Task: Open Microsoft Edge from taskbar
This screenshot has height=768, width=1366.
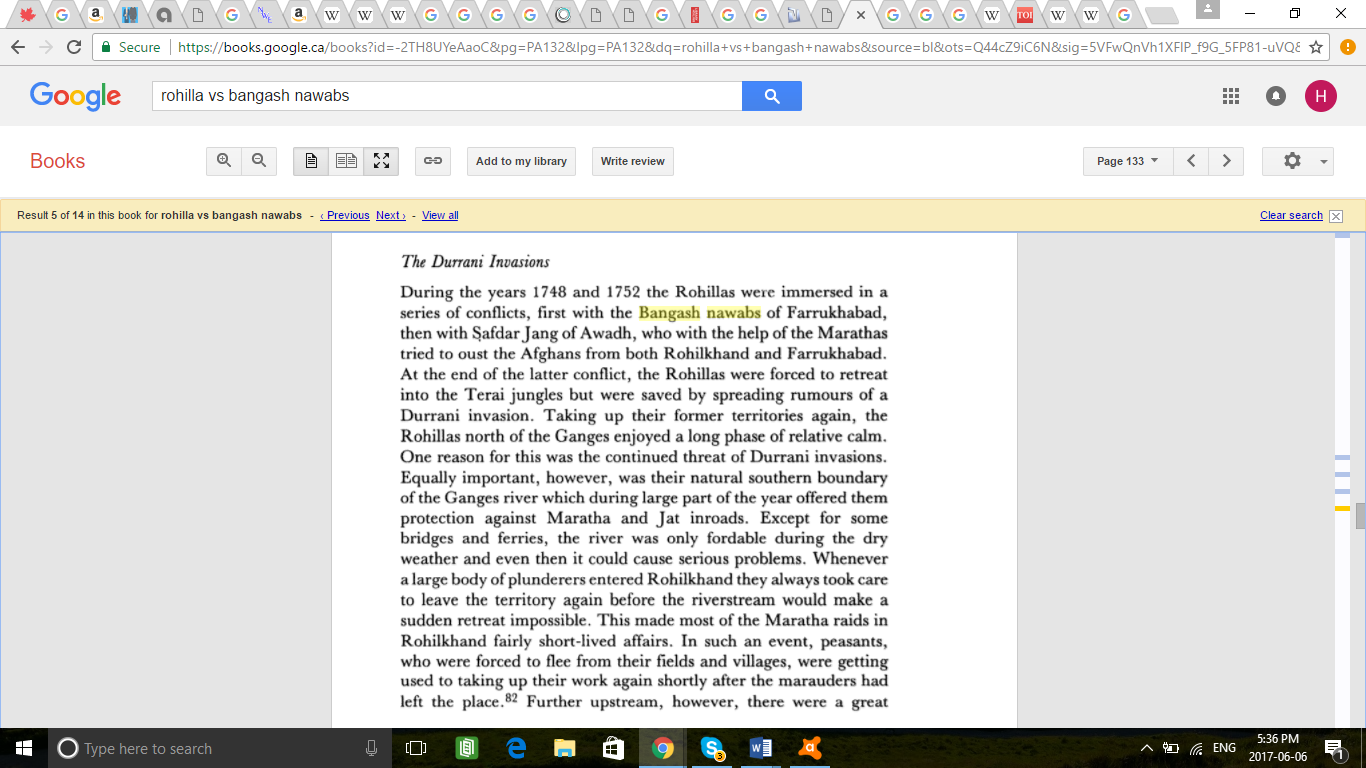Action: click(x=516, y=748)
